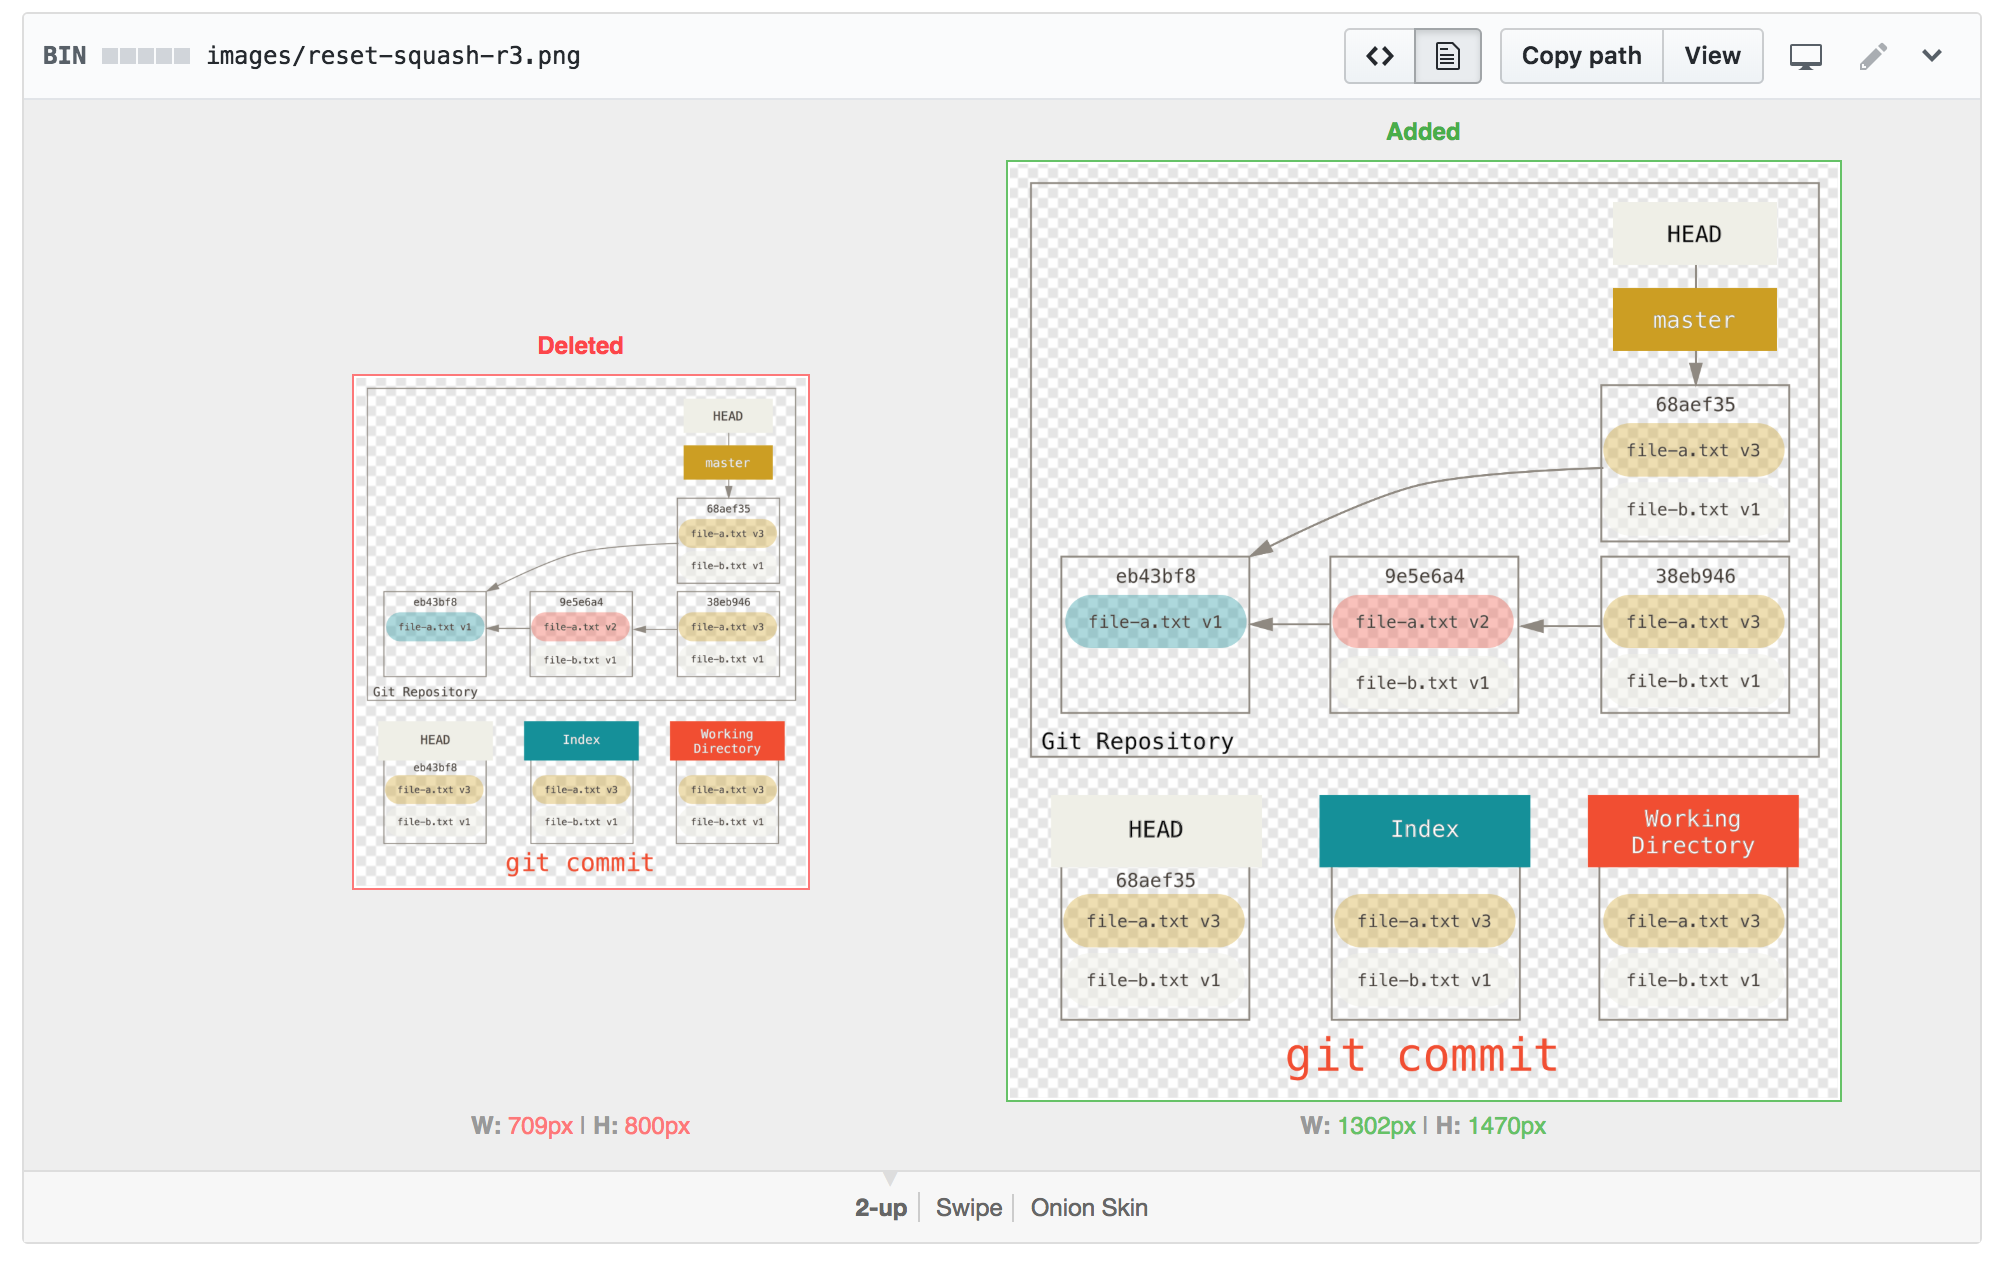Screen dimensions: 2008x1274
Task: Click the added image preview
Action: 1423,631
